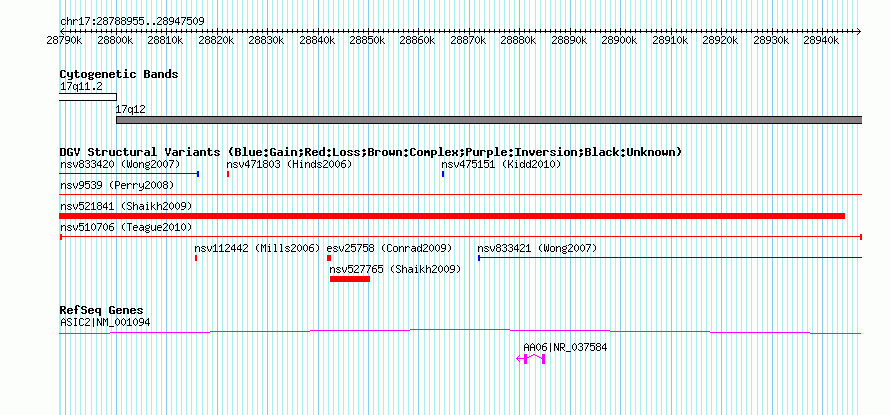Click the 28850k ruler tick label
This screenshot has width=890, height=415.
368,41
